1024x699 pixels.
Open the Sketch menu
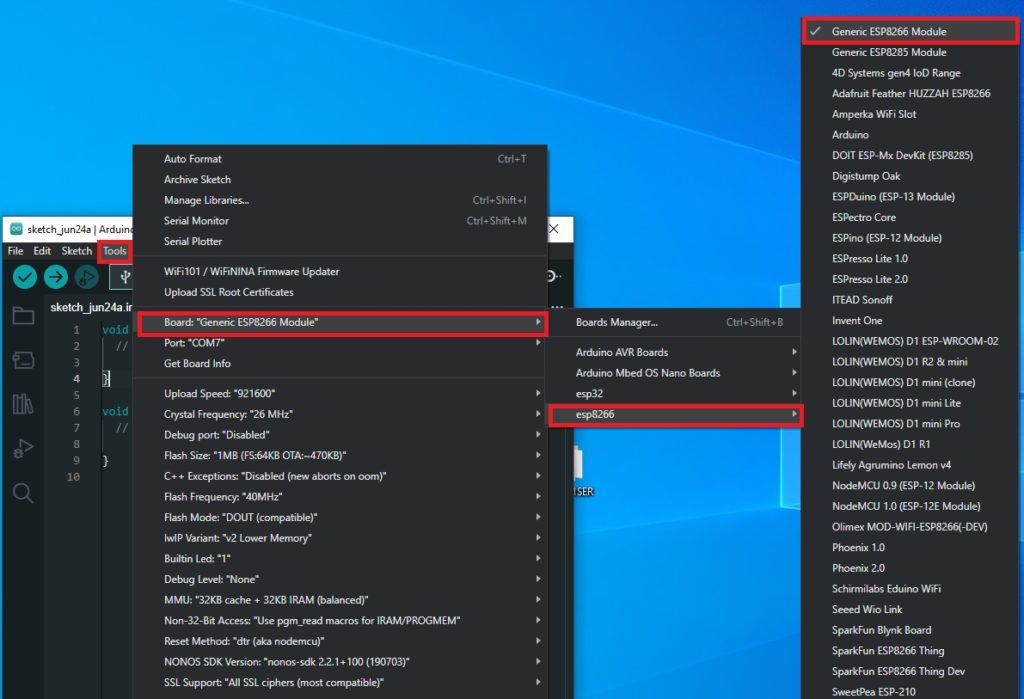tap(77, 251)
